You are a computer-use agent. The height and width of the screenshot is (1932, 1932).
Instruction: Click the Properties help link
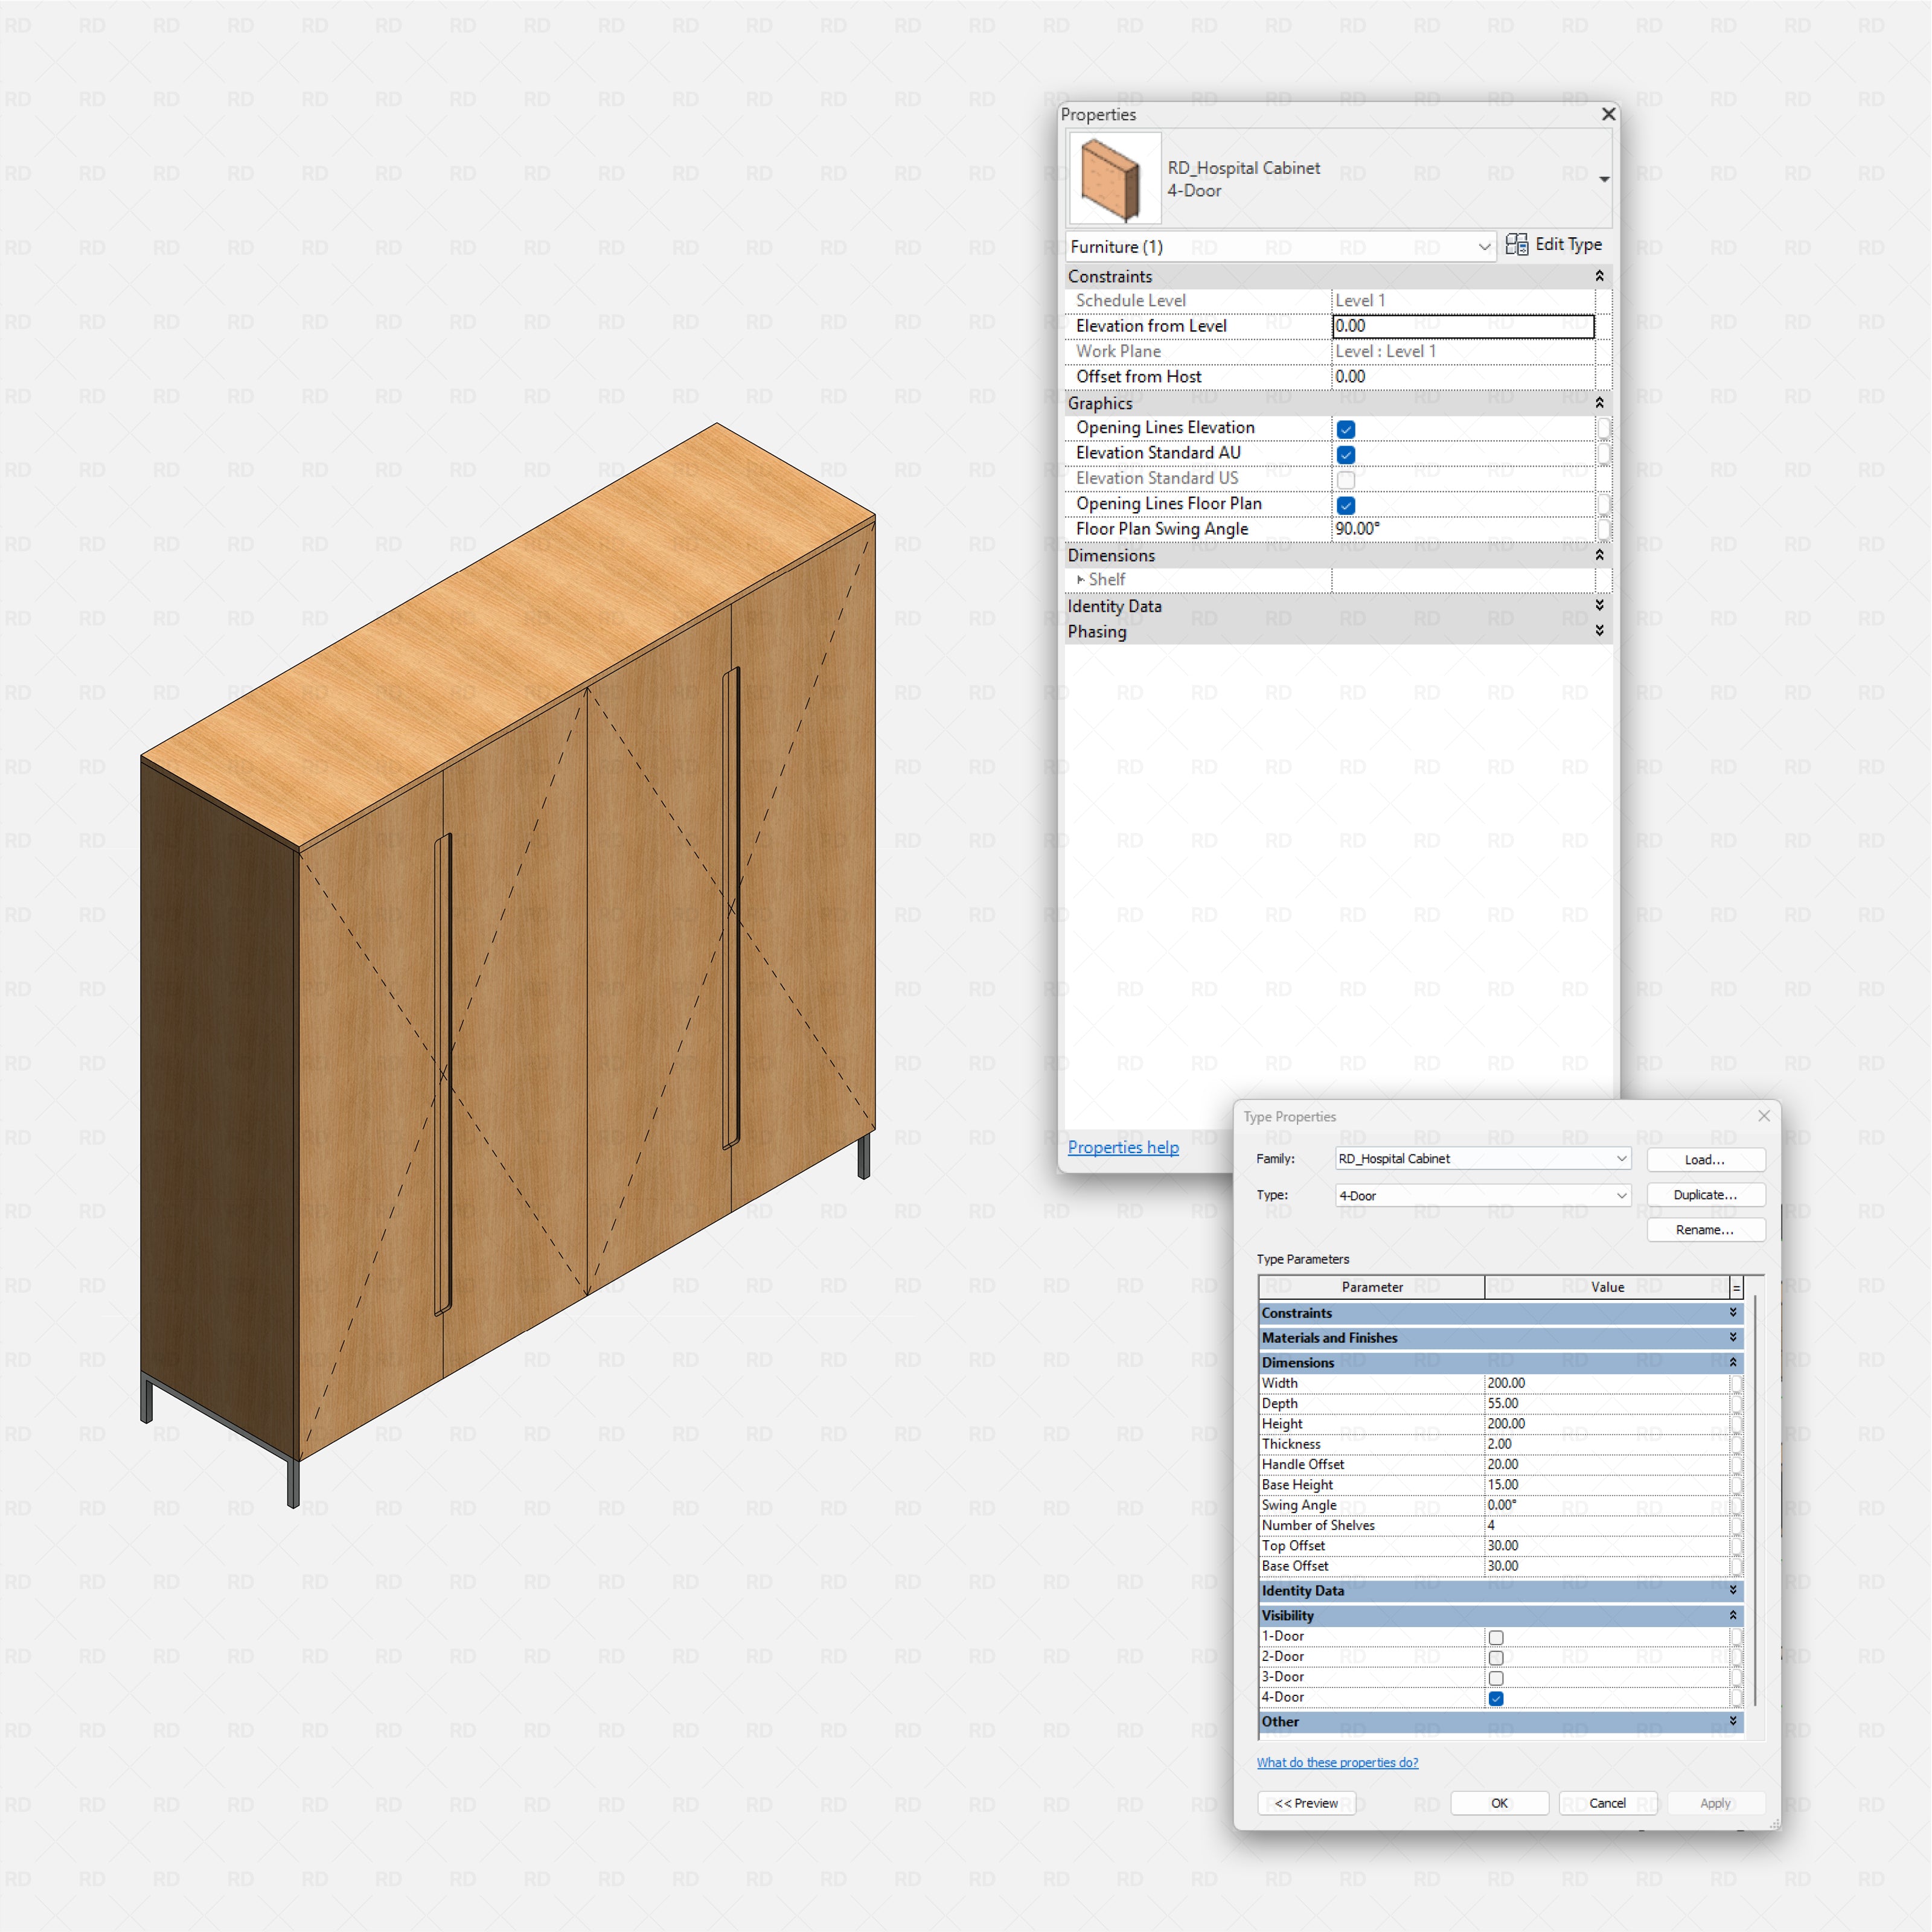[1122, 1147]
